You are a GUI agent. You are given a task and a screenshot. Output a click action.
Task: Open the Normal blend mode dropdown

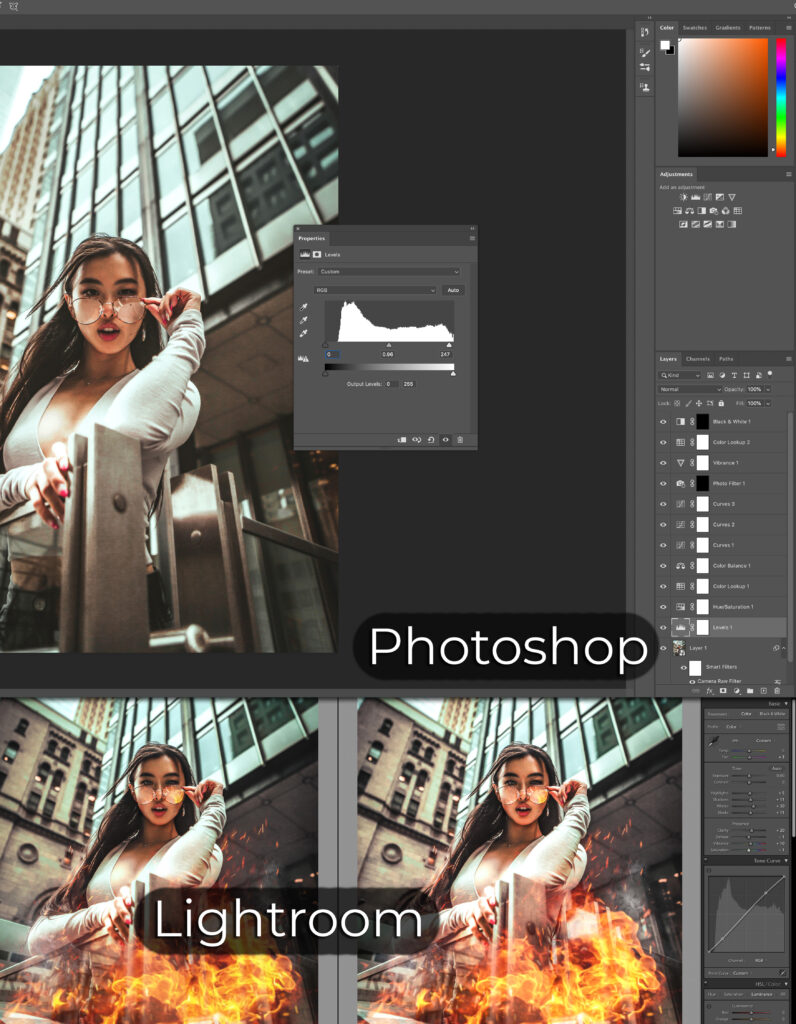click(689, 389)
